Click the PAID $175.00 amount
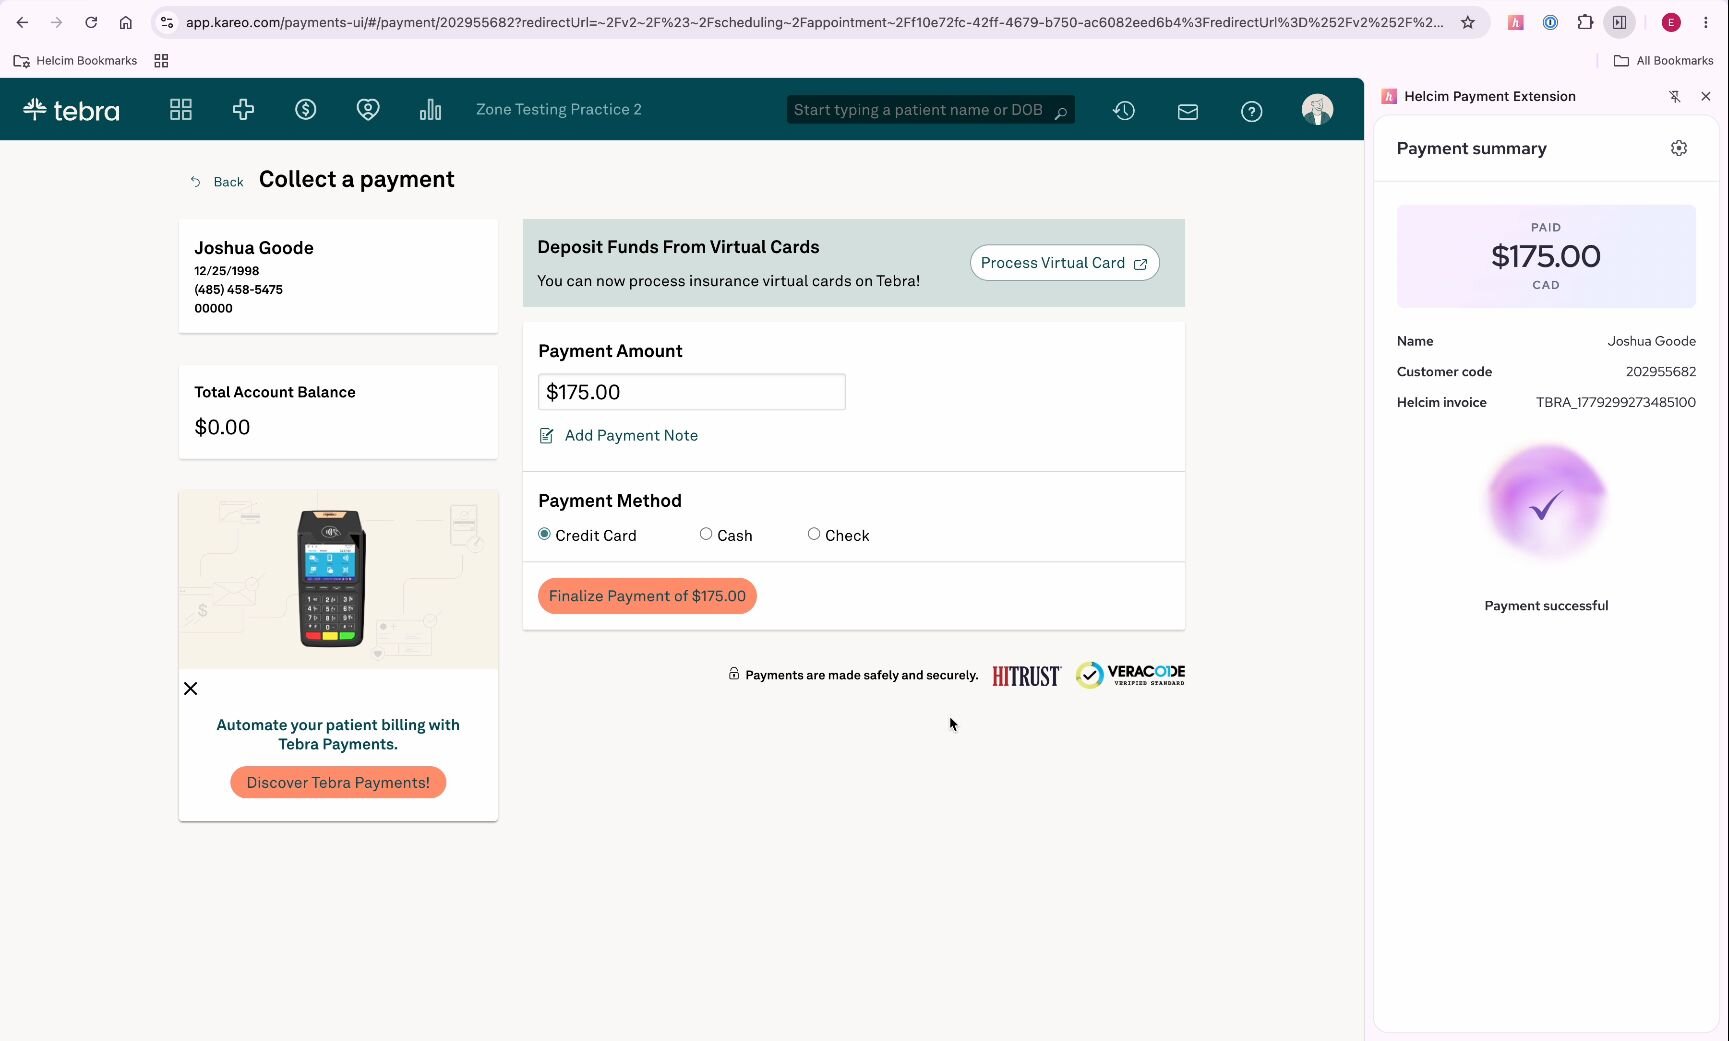Viewport: 1729px width, 1041px height. pos(1546,256)
